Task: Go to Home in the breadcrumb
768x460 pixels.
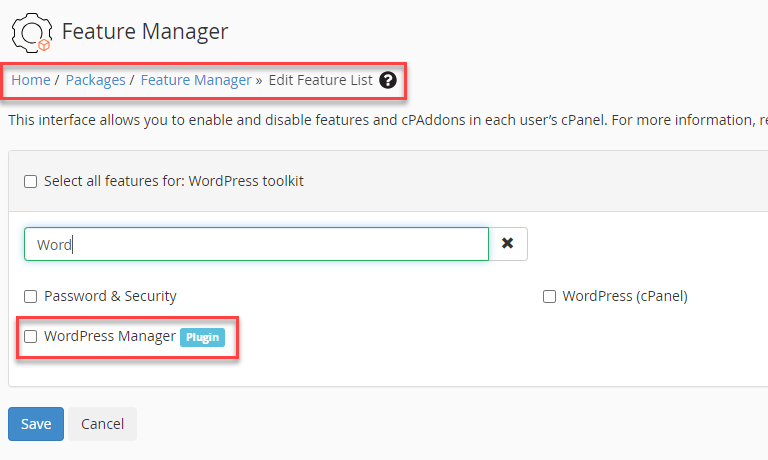Action: tap(30, 80)
